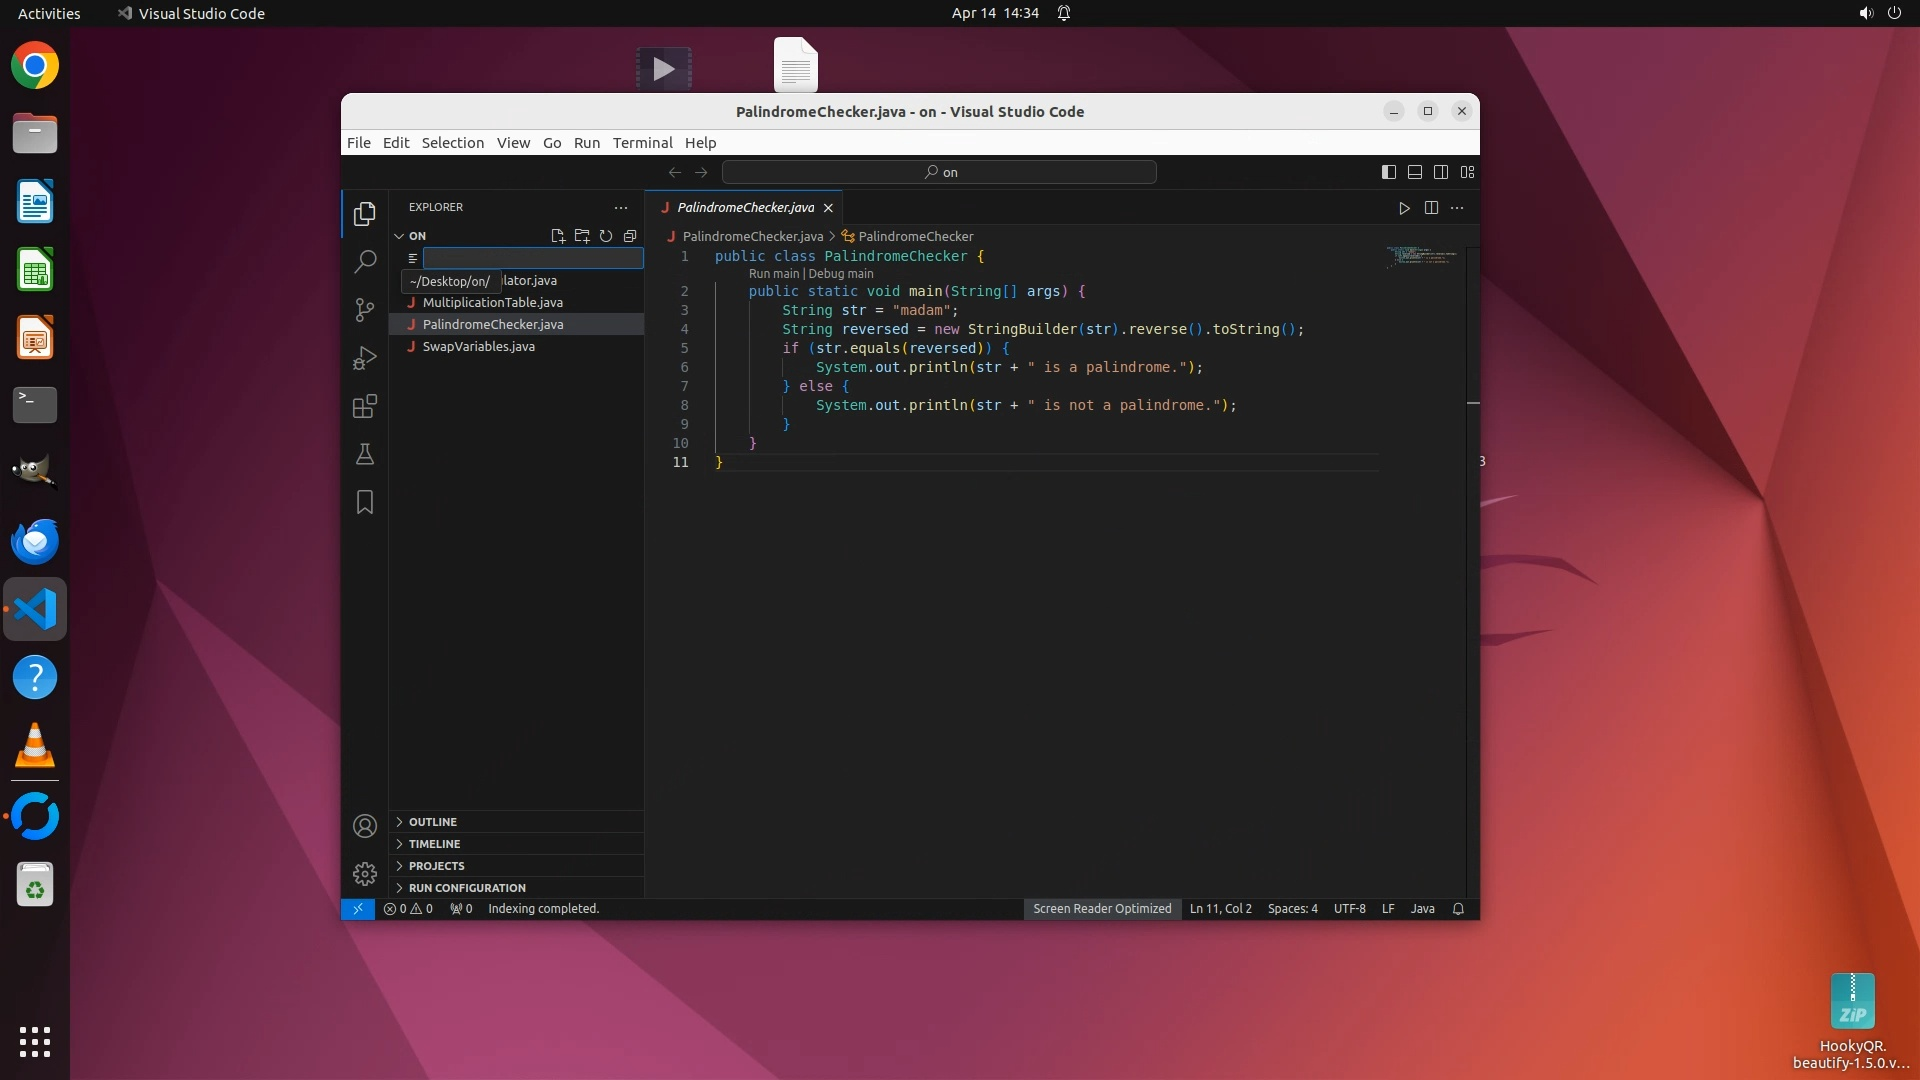Expand the RUN CONFIGURATION section

click(467, 888)
